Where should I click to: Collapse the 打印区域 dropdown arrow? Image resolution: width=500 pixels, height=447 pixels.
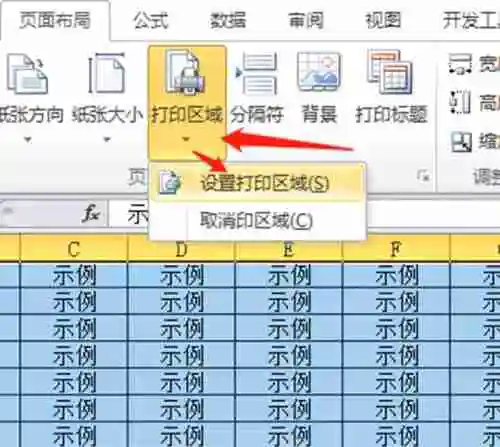187,139
